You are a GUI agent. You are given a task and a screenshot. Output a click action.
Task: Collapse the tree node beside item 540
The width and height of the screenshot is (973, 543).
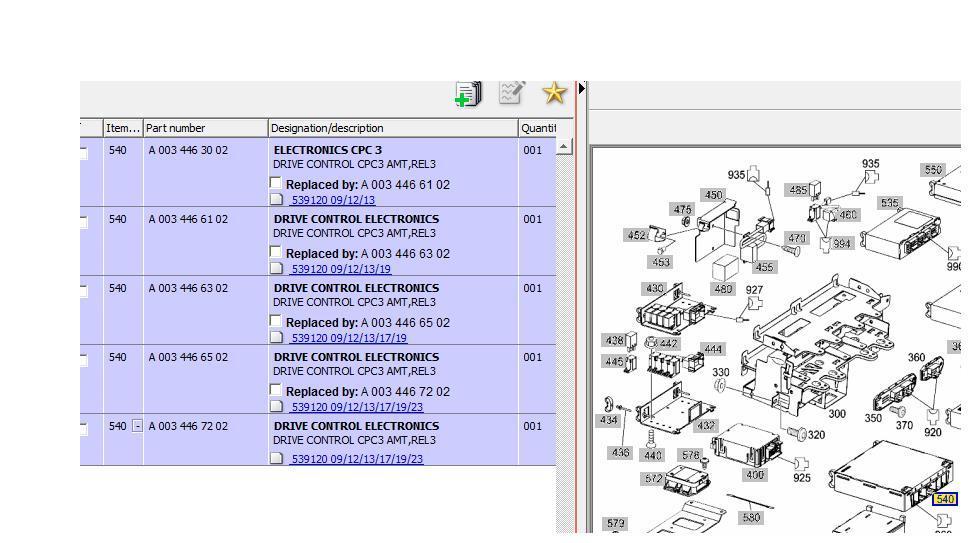(137, 426)
